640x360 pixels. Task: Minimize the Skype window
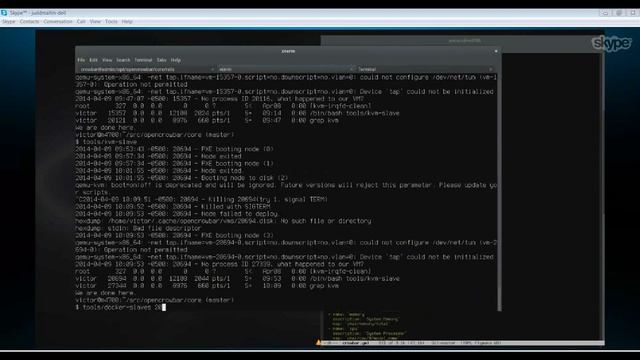click(x=605, y=13)
